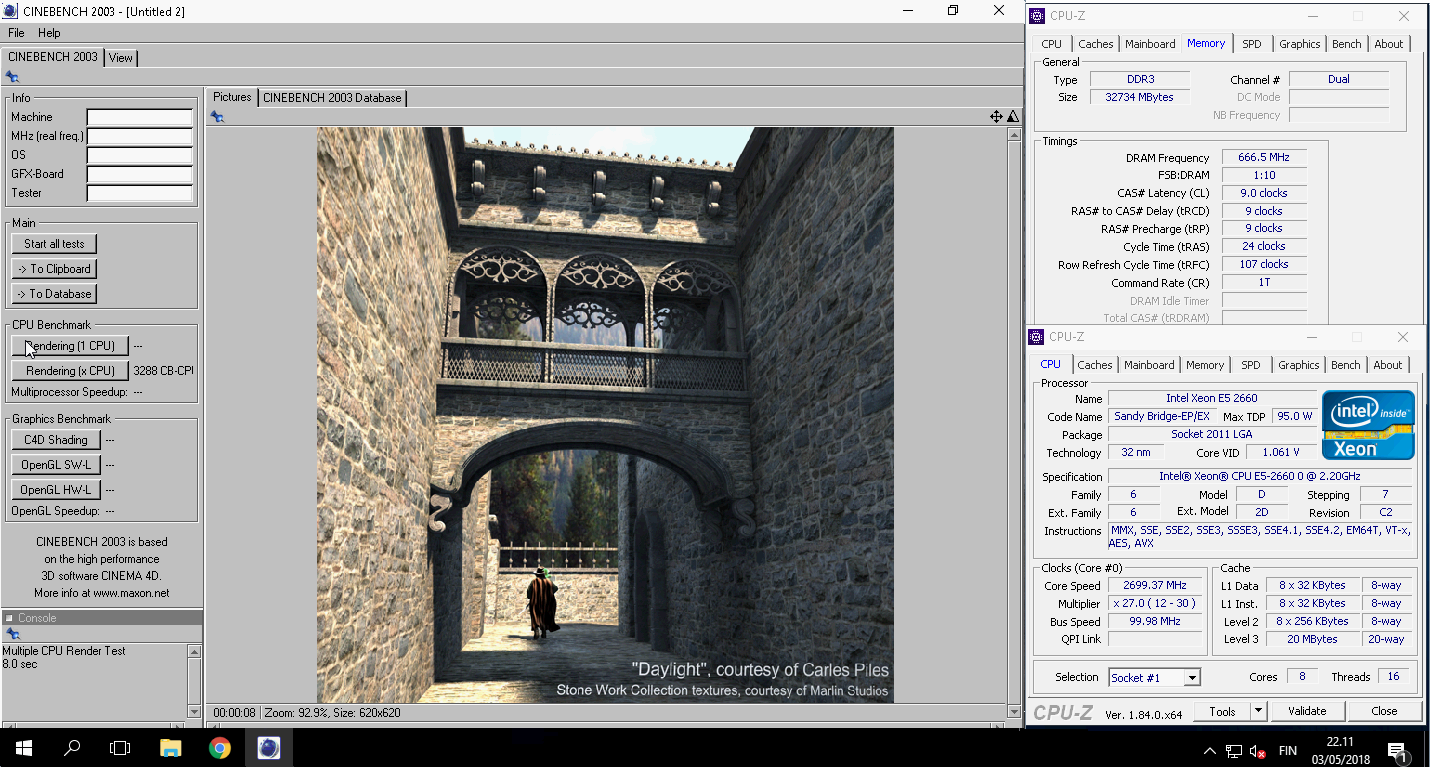Click the CINEBENCH taskbar icon
This screenshot has width=1430, height=767.
tap(268, 748)
